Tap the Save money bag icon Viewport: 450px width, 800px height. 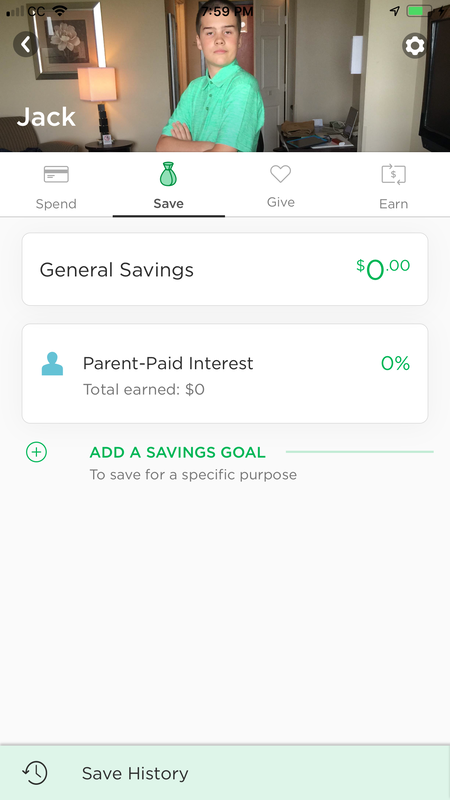pos(168,174)
